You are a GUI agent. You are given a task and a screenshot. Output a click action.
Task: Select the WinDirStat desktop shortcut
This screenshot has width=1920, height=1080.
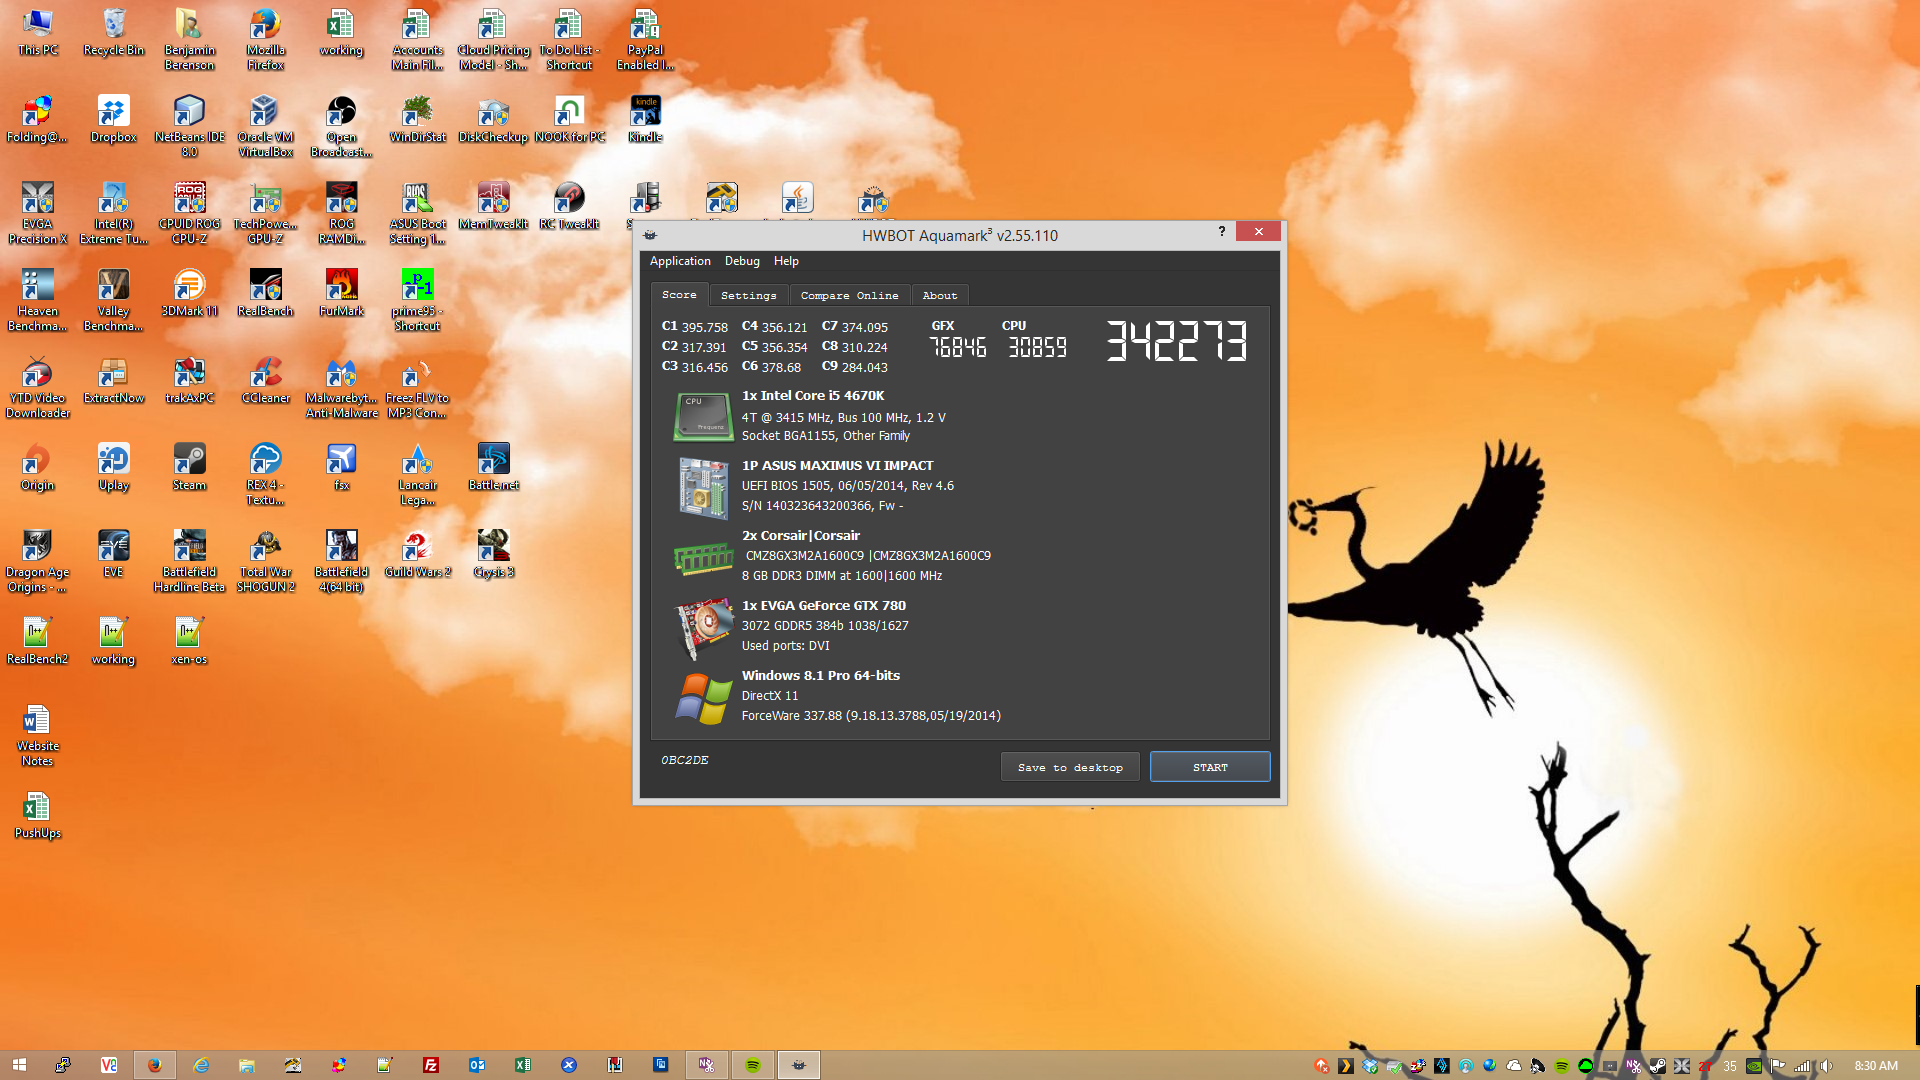pos(417,119)
